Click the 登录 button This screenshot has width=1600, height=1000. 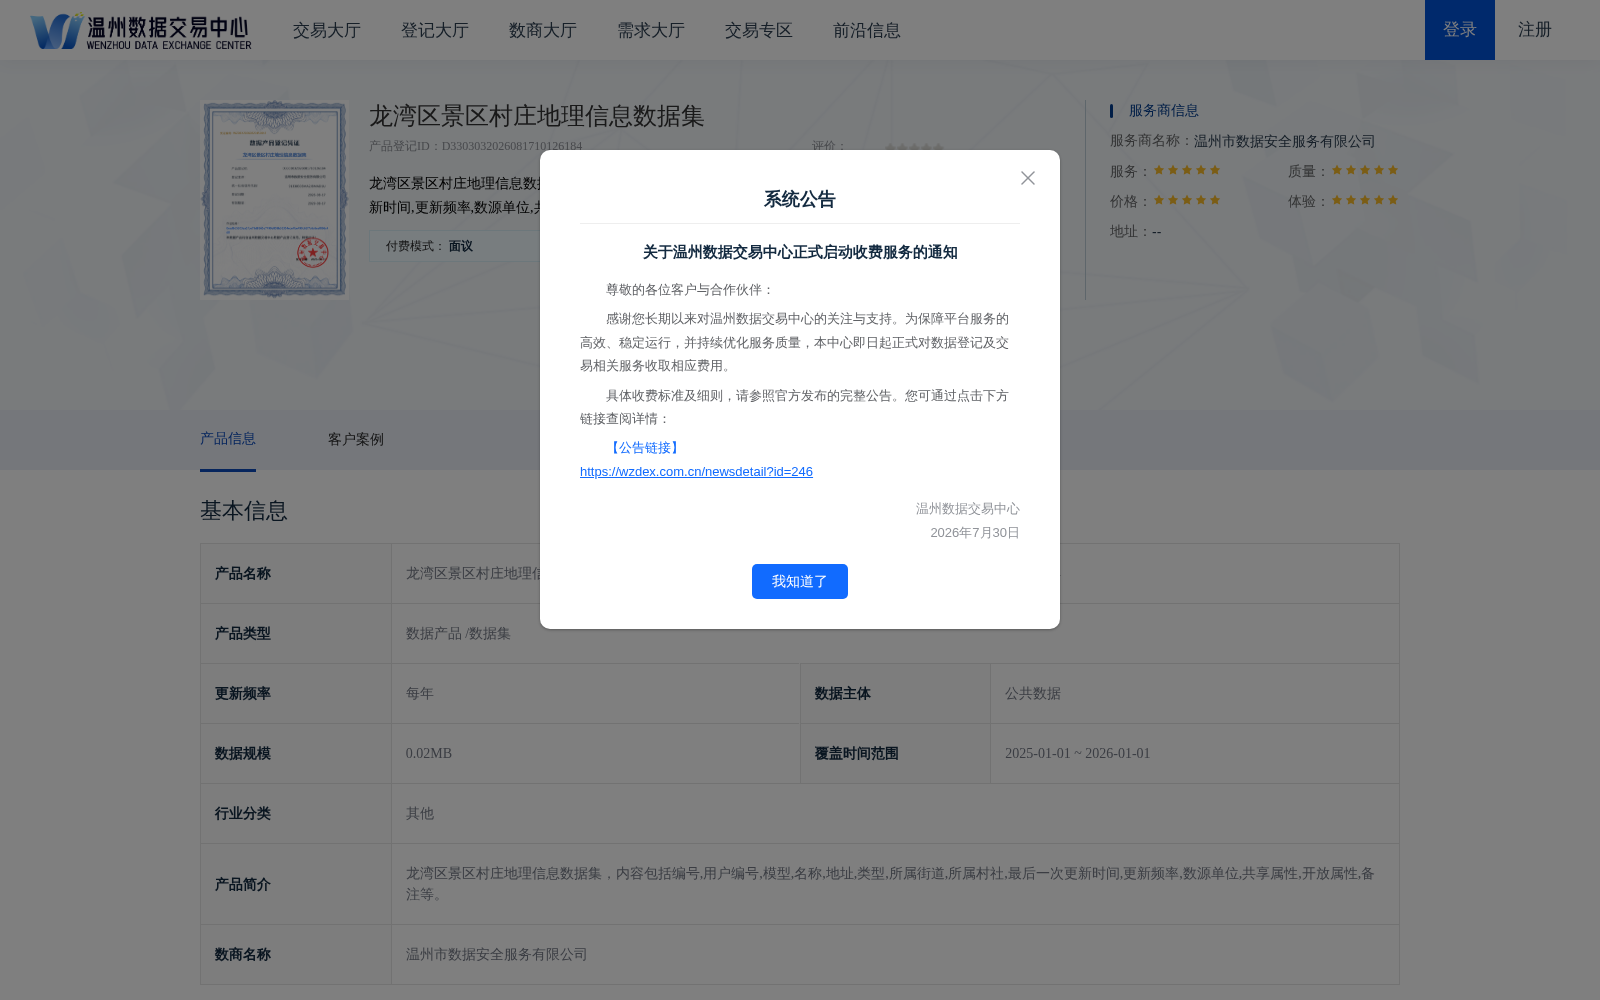coord(1460,30)
